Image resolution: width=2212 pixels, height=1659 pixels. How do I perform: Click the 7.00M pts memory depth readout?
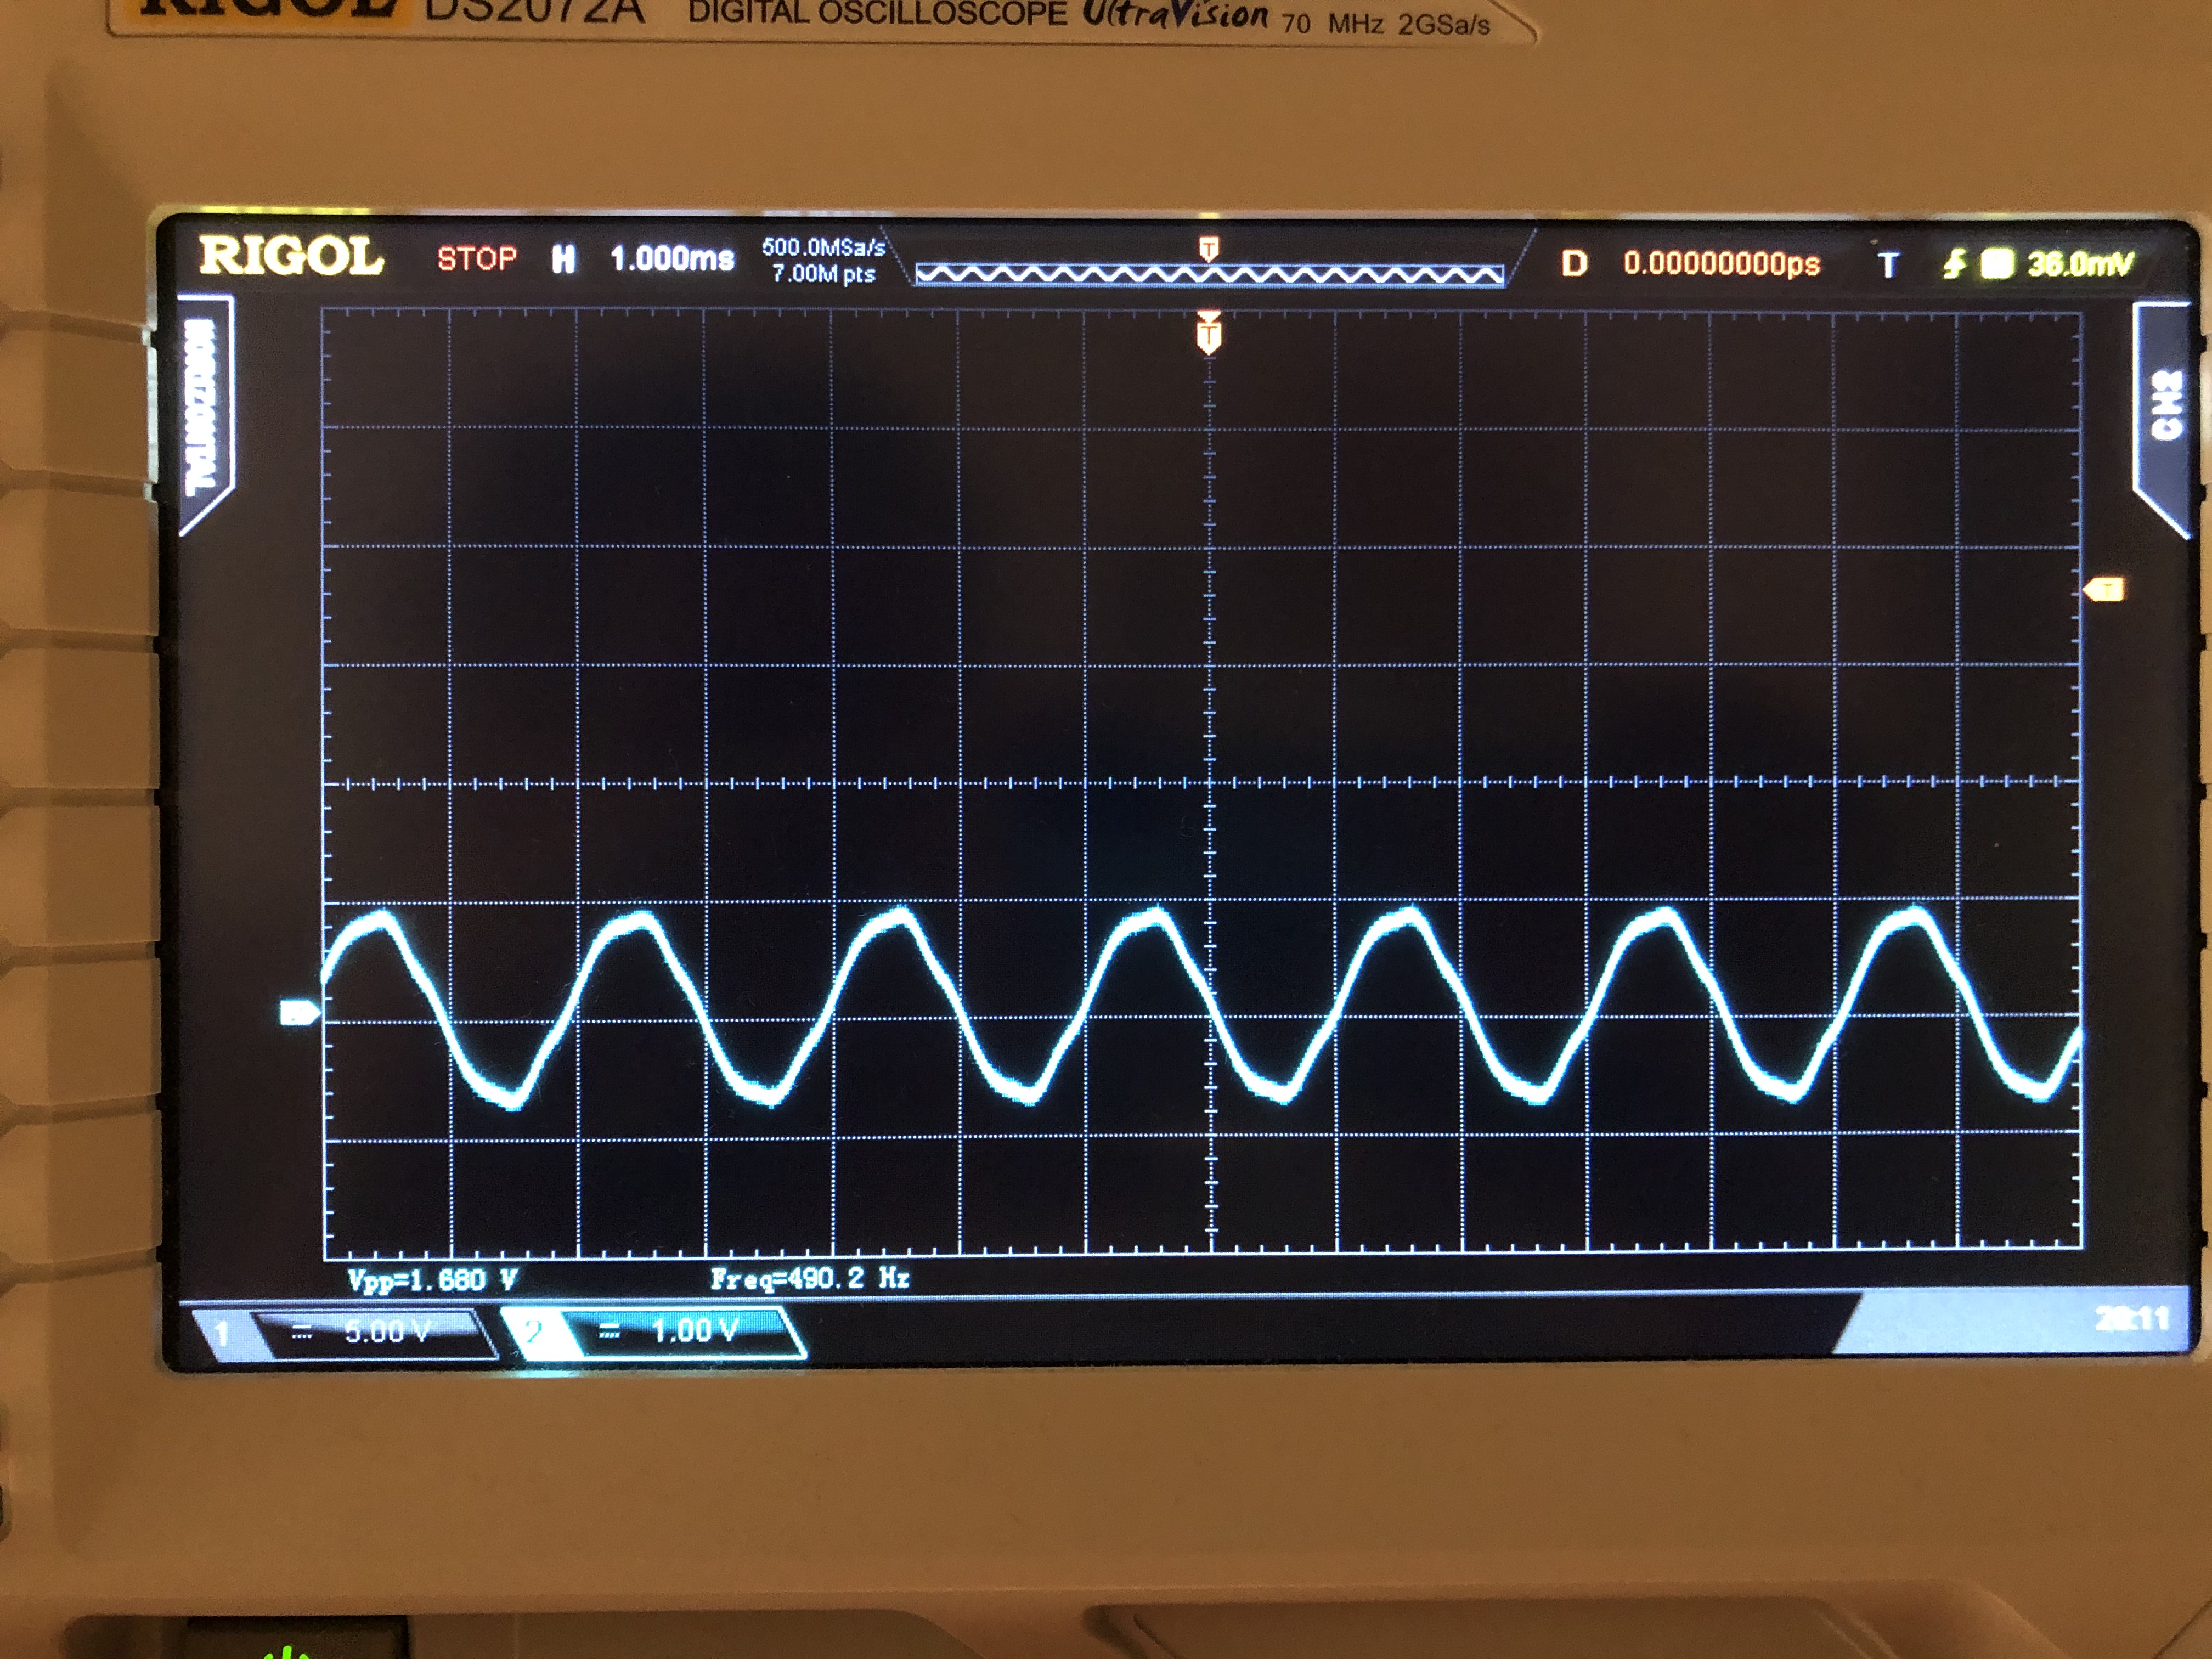824,274
